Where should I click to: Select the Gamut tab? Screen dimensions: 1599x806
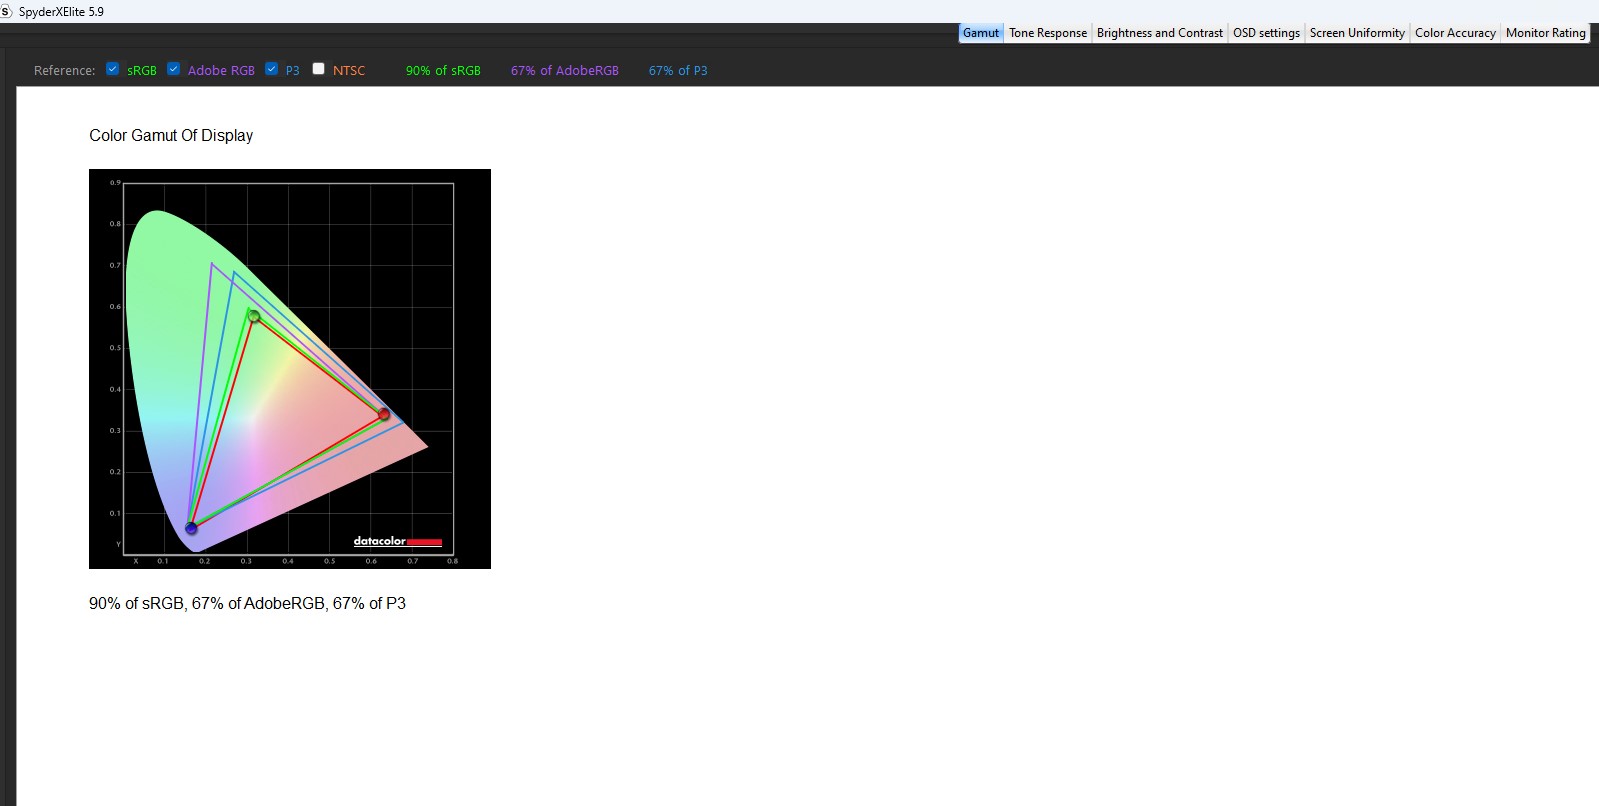(x=980, y=33)
